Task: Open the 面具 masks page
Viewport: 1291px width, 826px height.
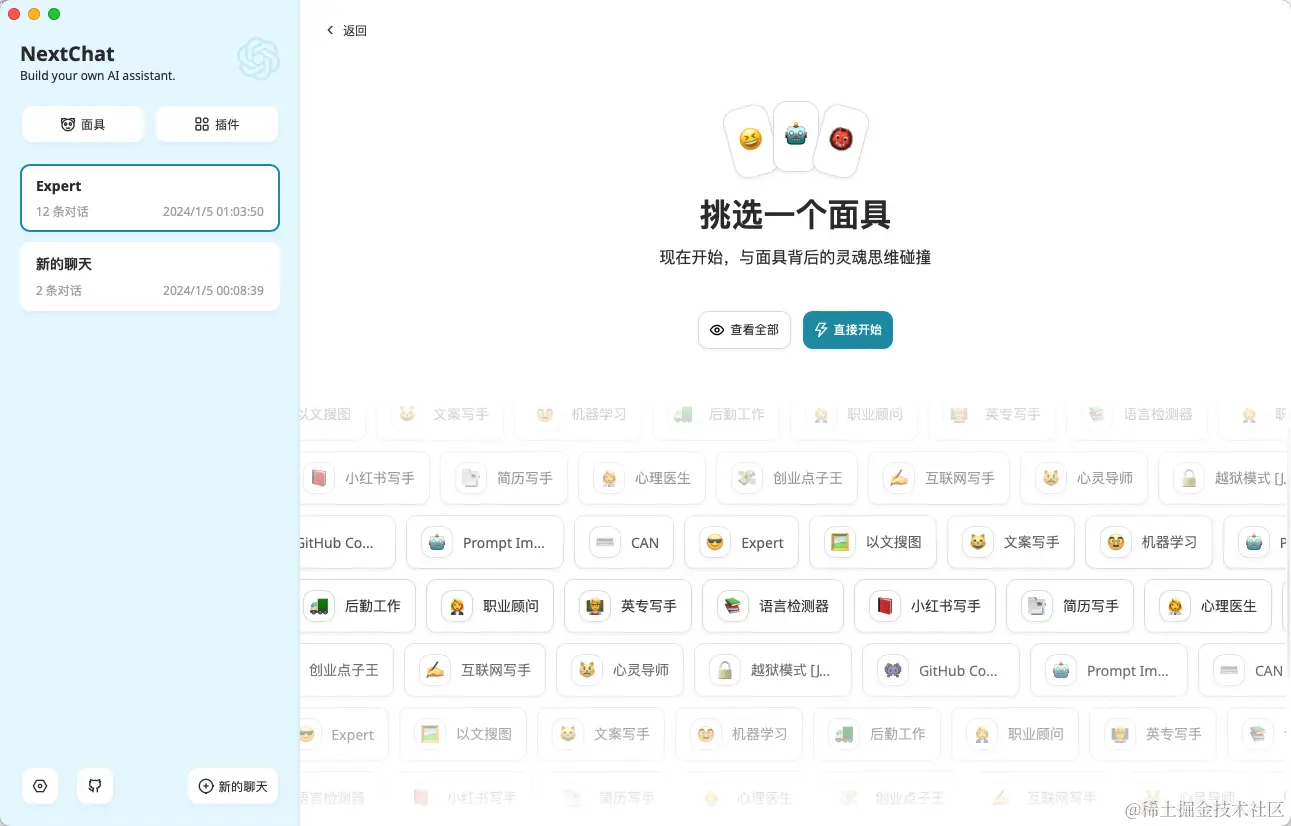Action: [83, 124]
